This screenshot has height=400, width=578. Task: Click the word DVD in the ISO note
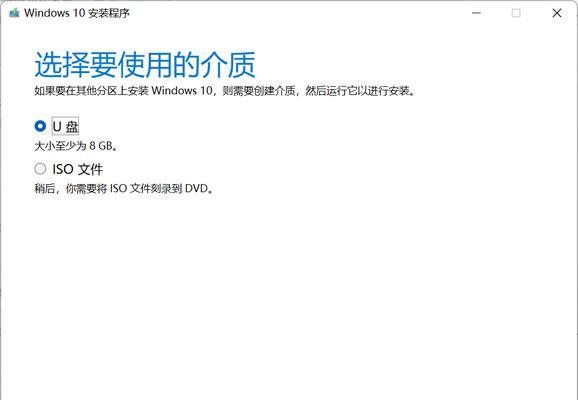click(196, 189)
